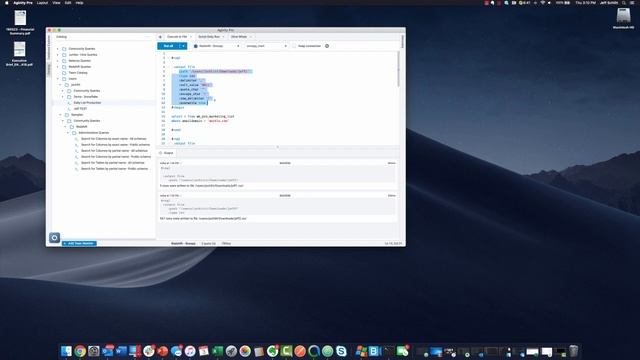Click the Add Team Member button
This screenshot has width=640, height=360.
tap(79, 243)
